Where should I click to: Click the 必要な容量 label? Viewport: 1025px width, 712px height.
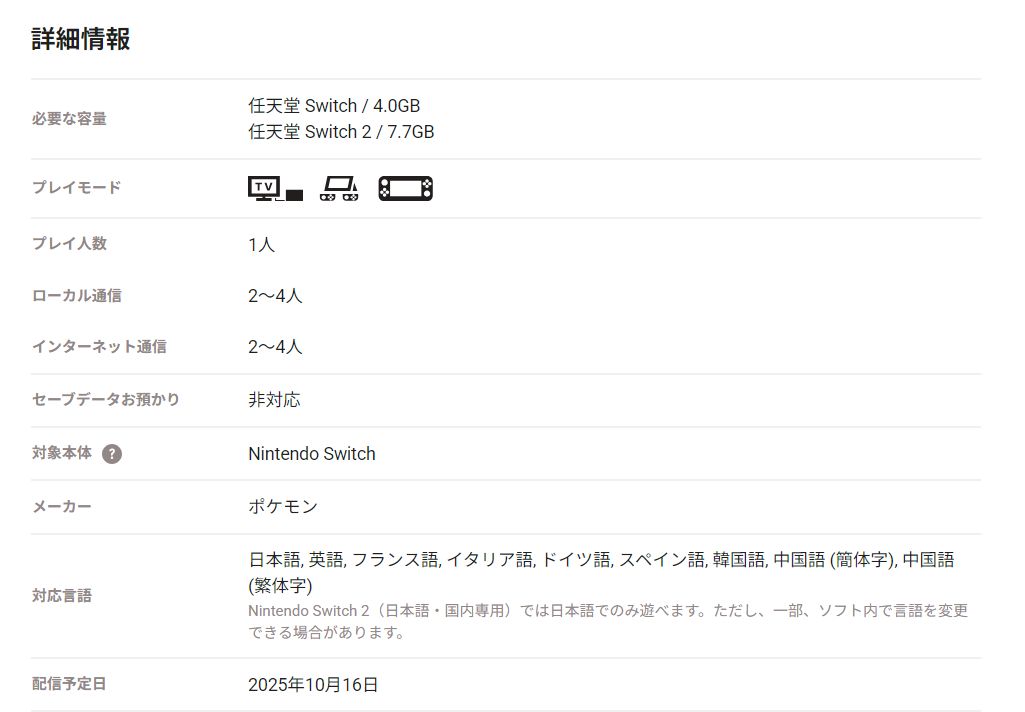pyautogui.click(x=69, y=119)
